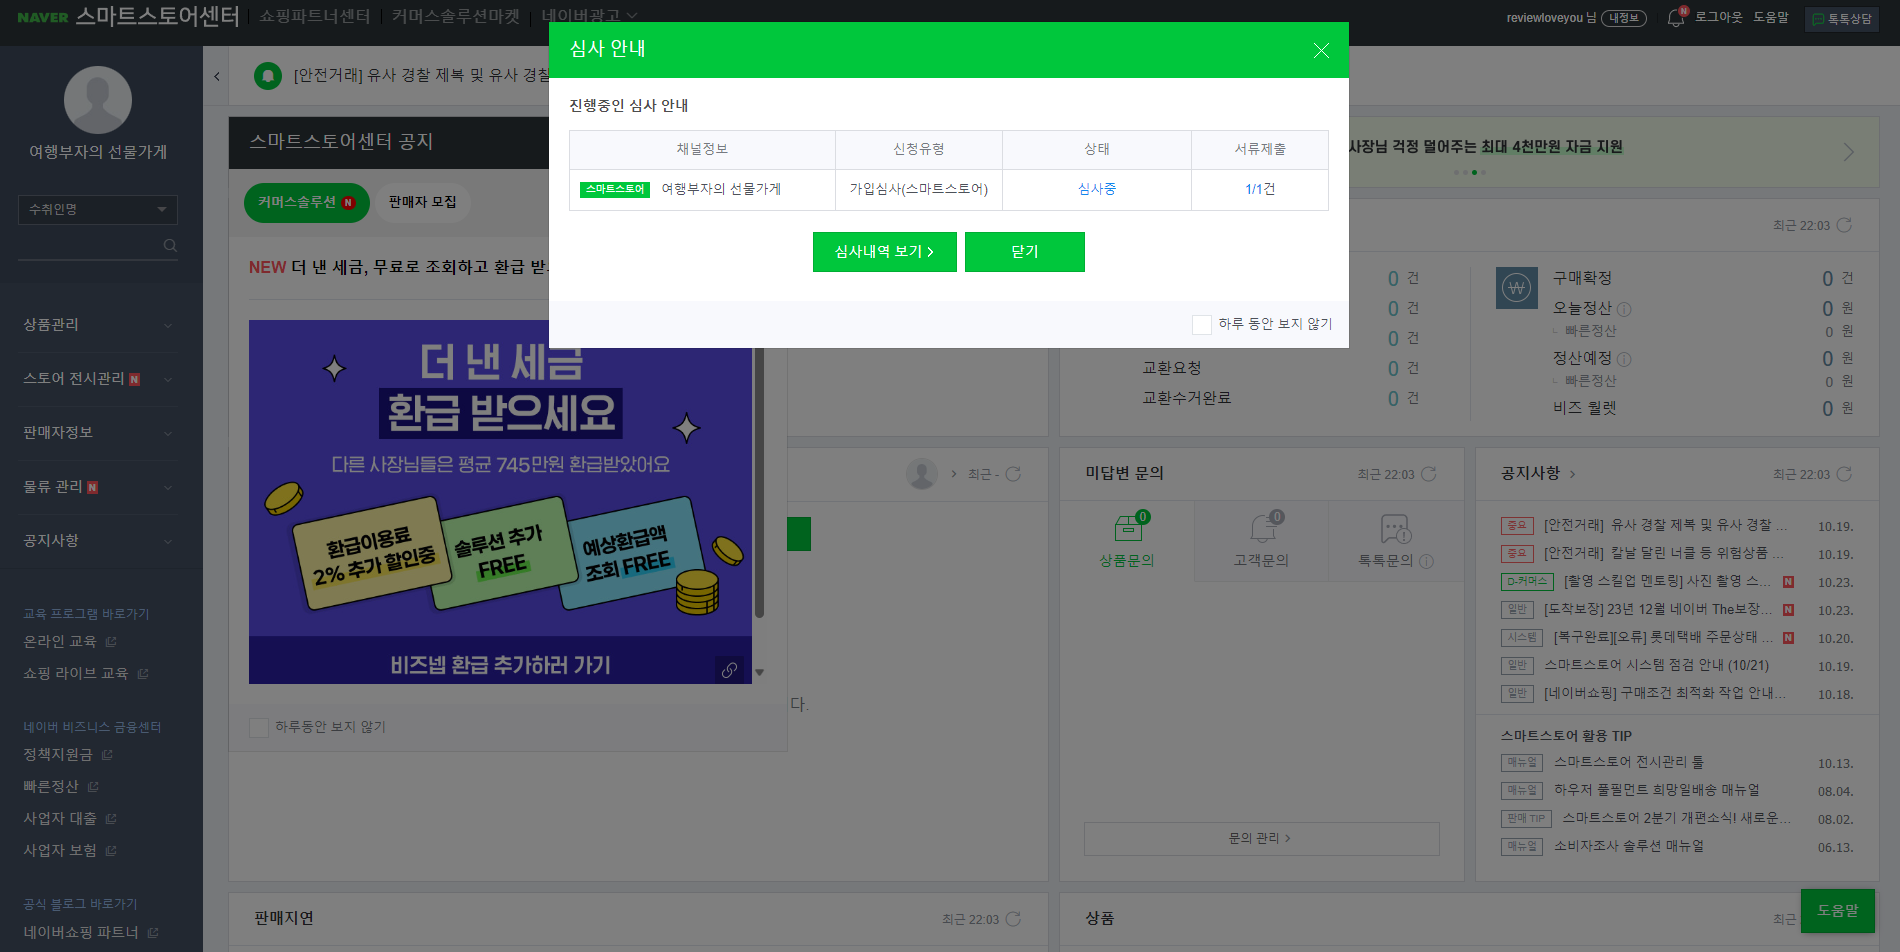Open tip 소비자조사 솔루션 매뉴얼

point(1628,846)
